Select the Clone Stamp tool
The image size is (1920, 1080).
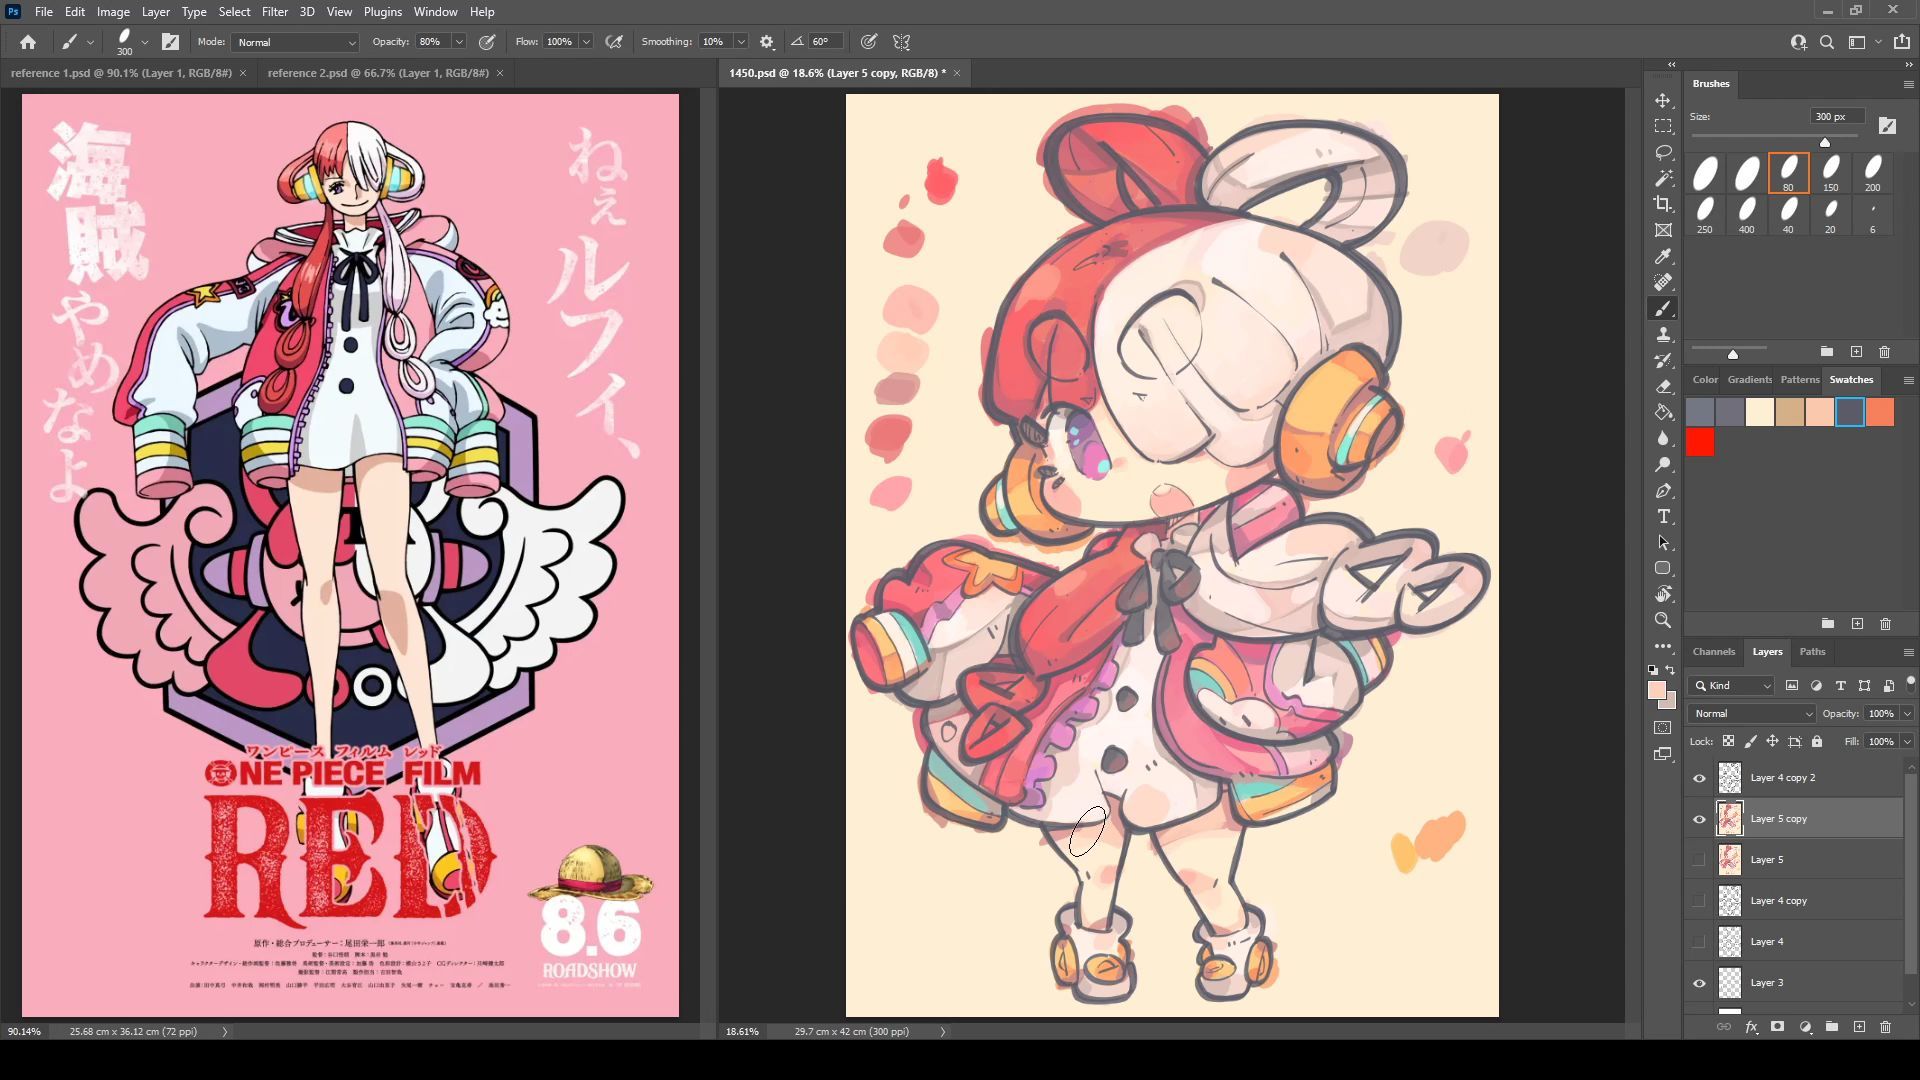tap(1663, 335)
